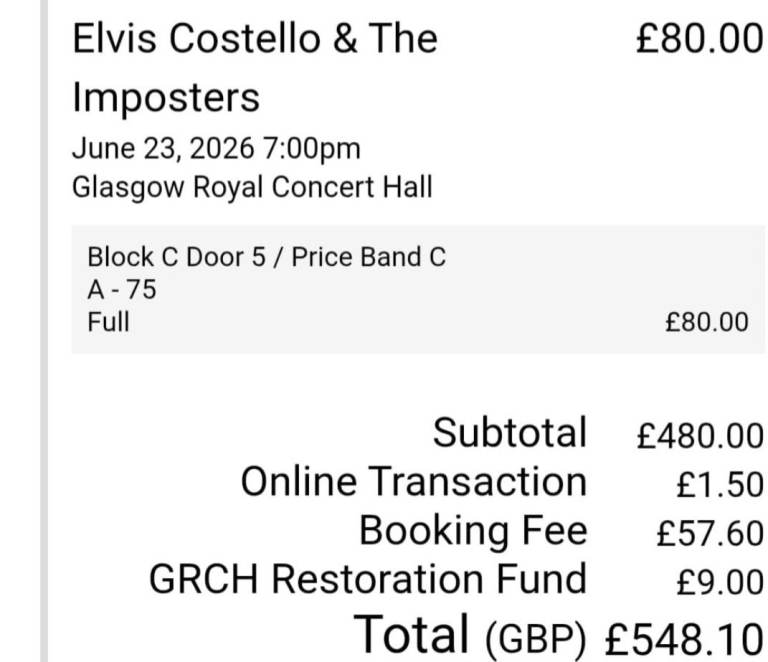Click the Full ticket type label

(108, 322)
